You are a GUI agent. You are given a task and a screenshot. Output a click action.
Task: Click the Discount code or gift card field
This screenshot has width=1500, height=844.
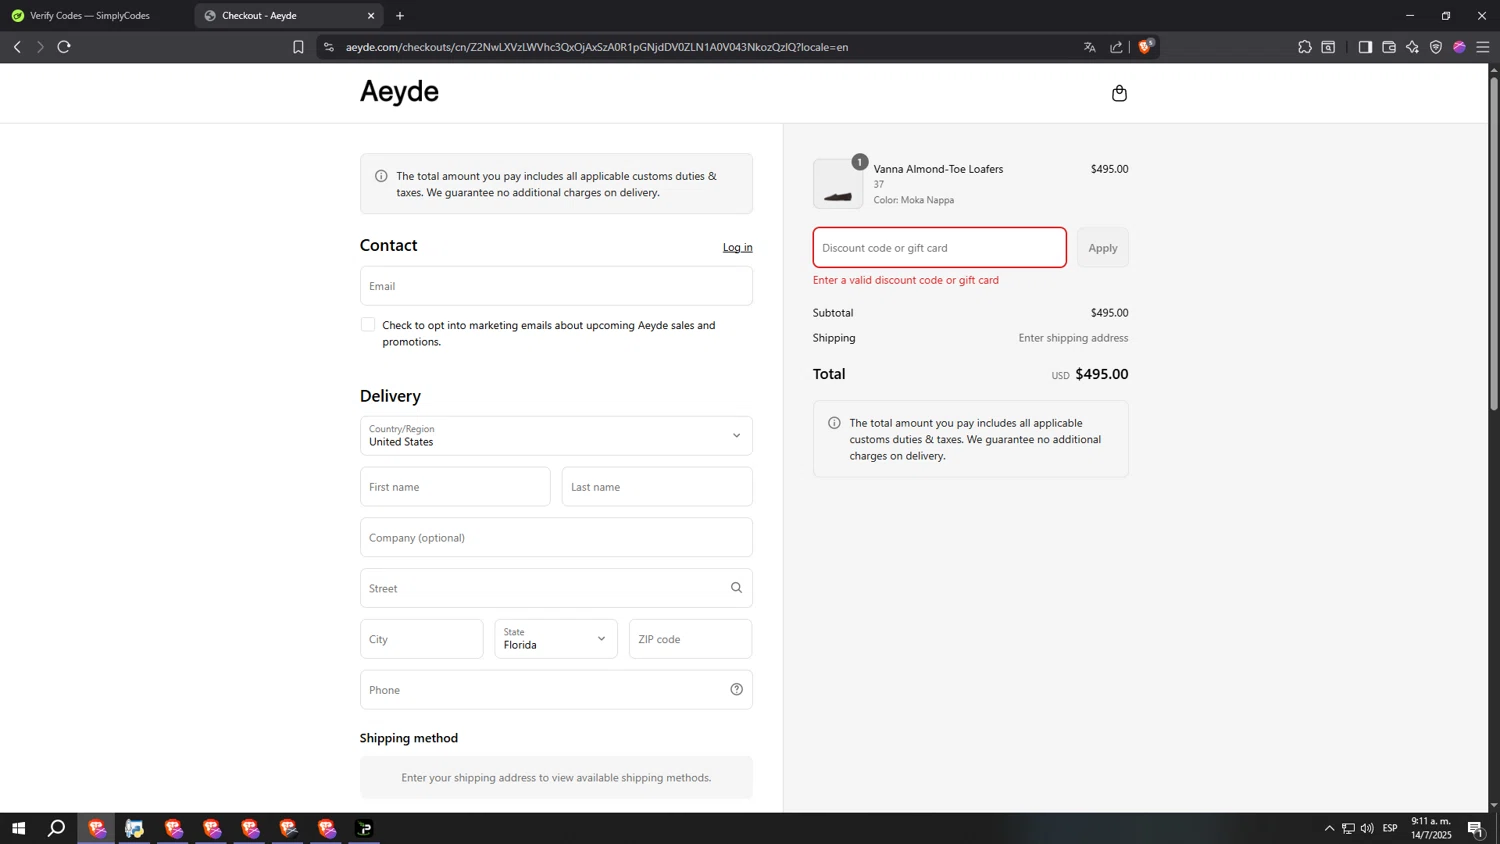[x=940, y=248]
